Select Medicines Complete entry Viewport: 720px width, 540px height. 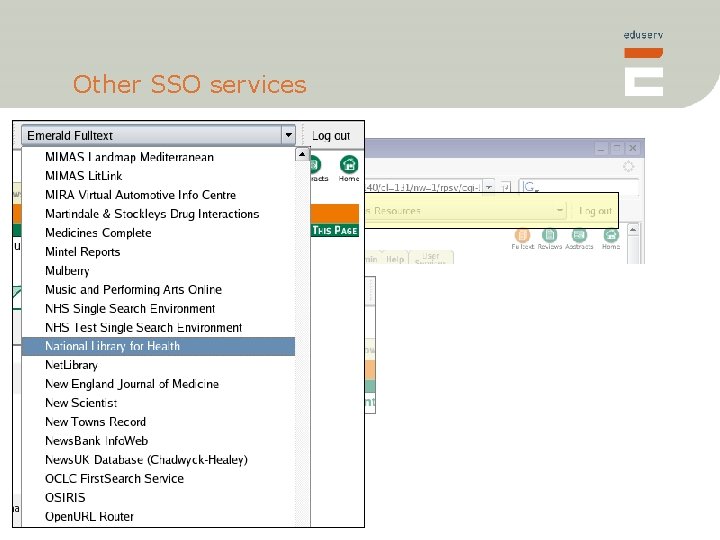[x=98, y=233]
